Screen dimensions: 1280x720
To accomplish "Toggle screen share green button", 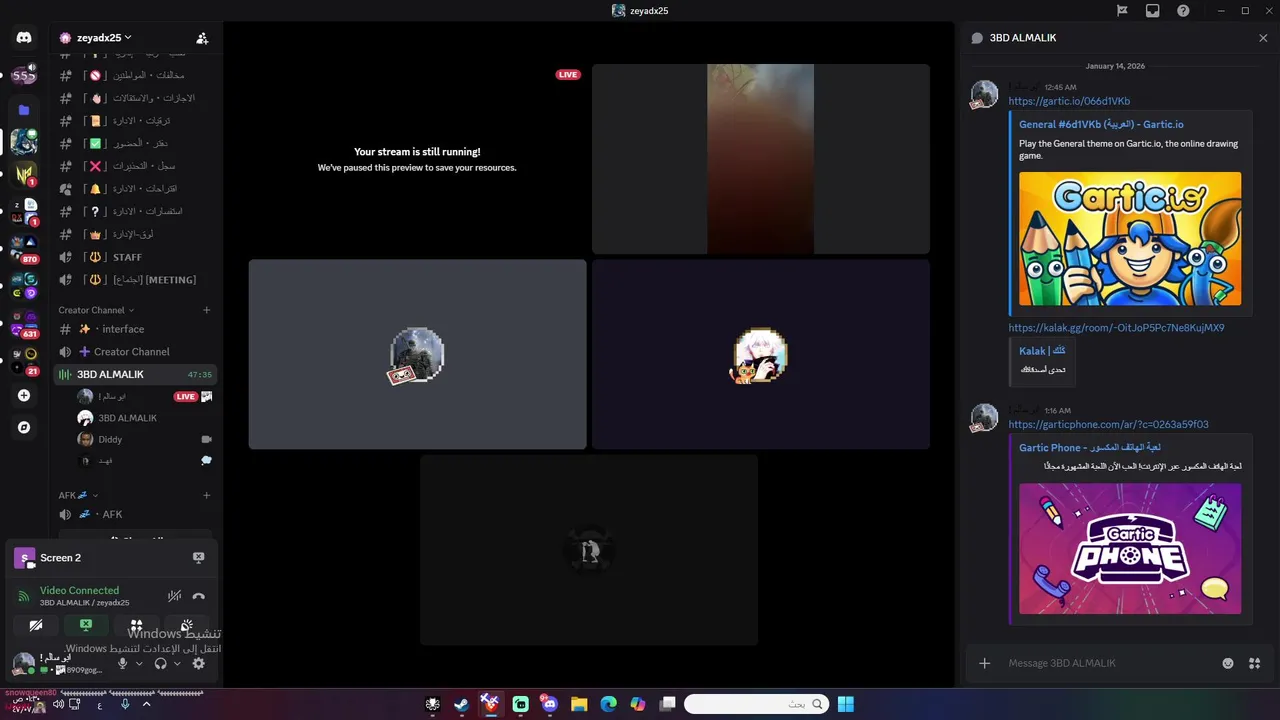I will (86, 625).
